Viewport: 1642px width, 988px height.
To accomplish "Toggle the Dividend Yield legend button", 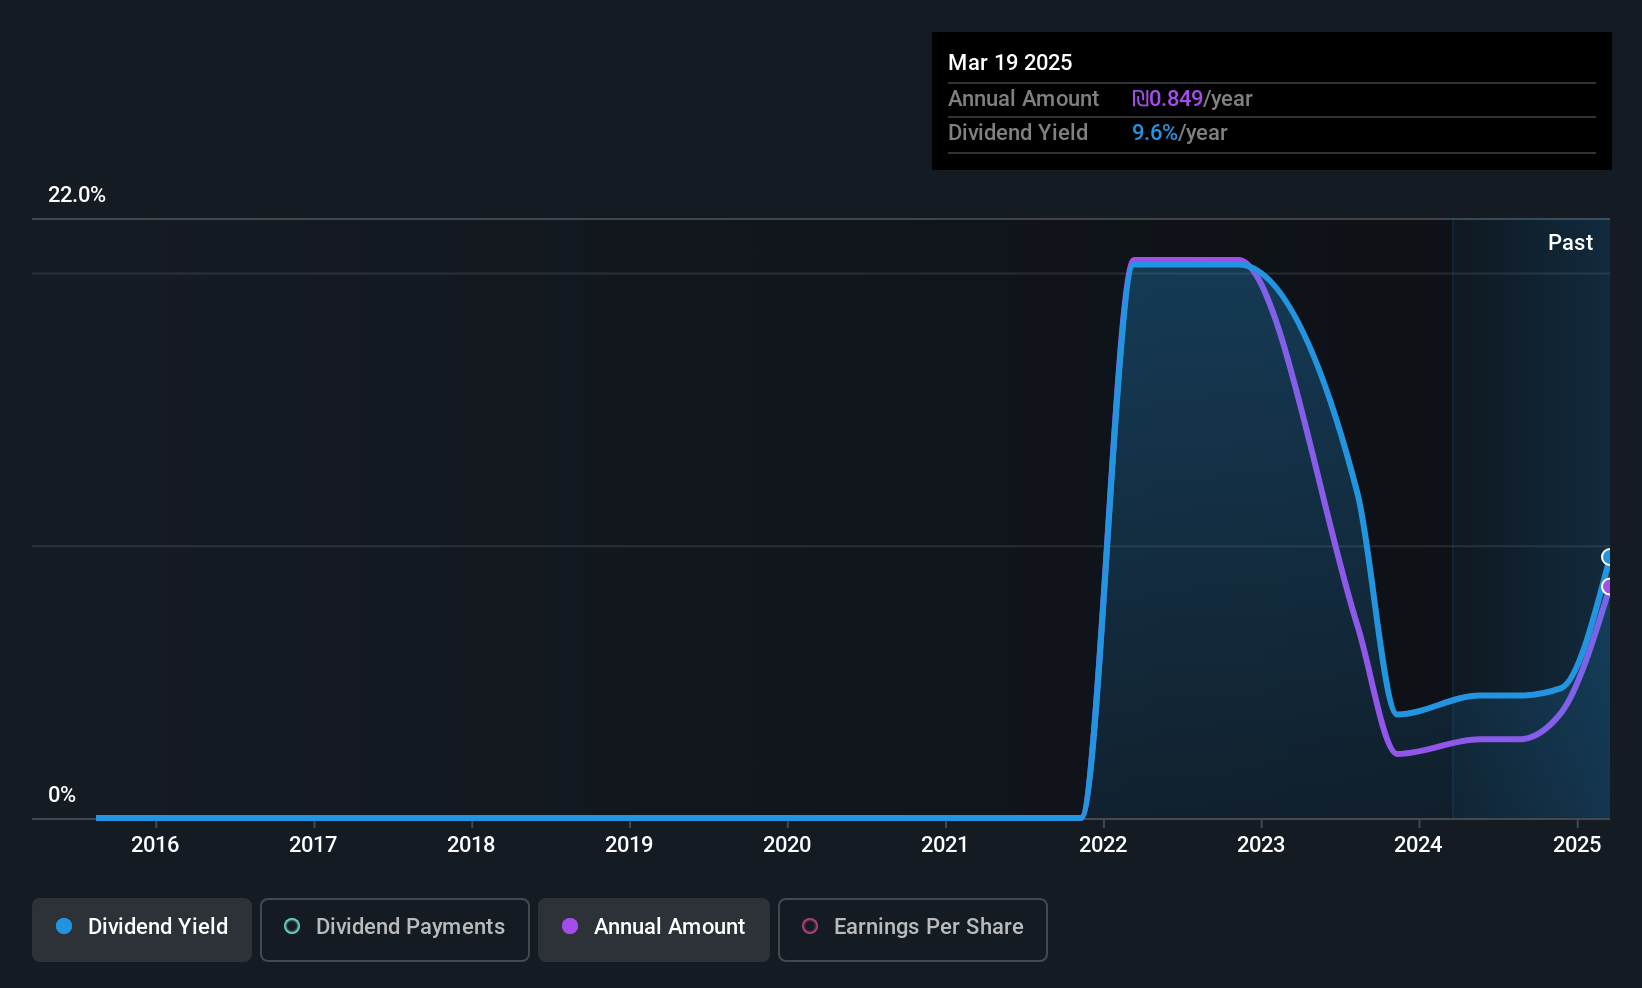I will coord(142,930).
